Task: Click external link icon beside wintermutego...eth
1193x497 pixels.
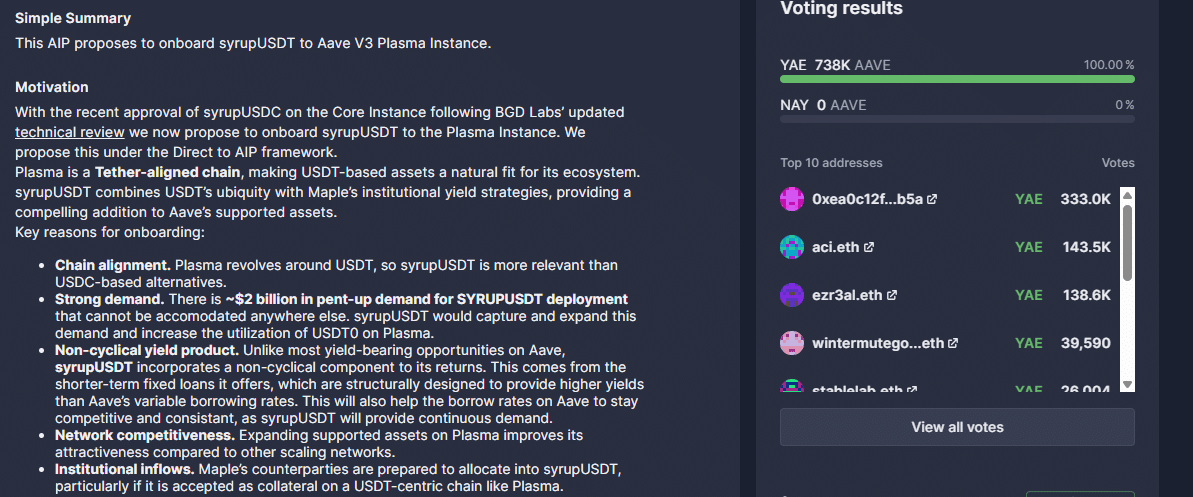Action: (x=953, y=343)
